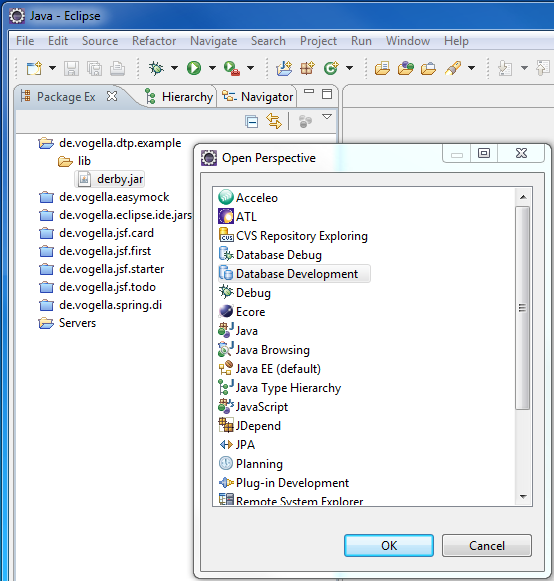Click the Collapse All icon in Package Explorer

252,122
